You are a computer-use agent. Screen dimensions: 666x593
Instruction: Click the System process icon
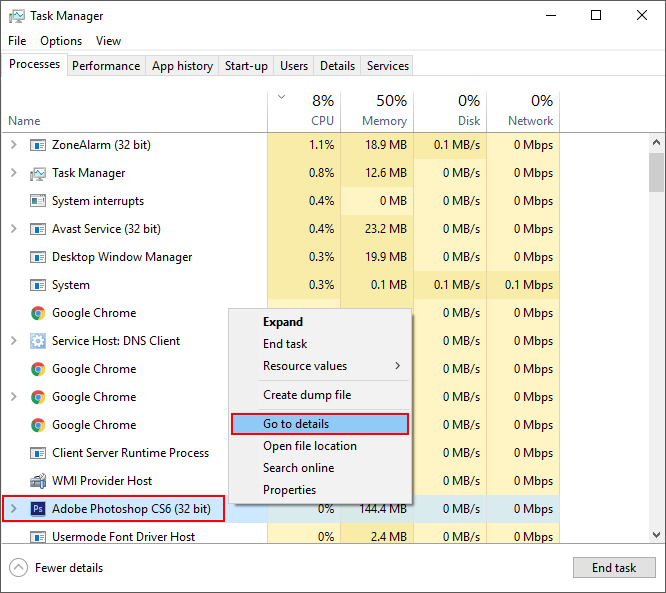[38, 285]
